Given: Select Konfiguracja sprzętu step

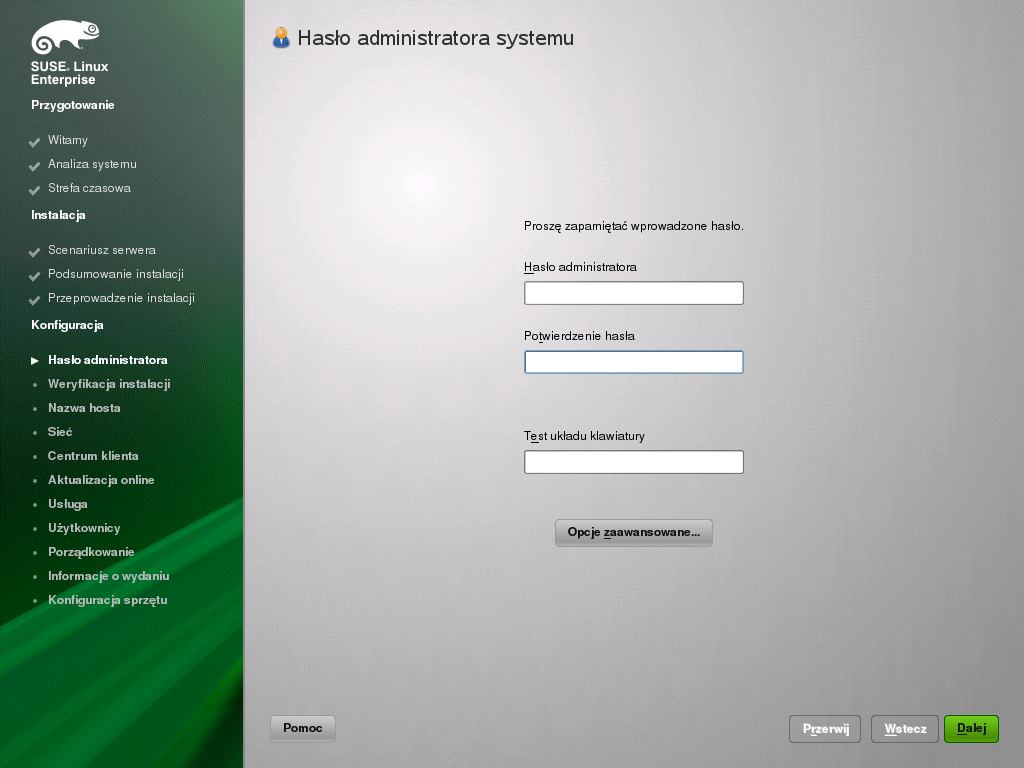Looking at the screenshot, I should point(108,600).
